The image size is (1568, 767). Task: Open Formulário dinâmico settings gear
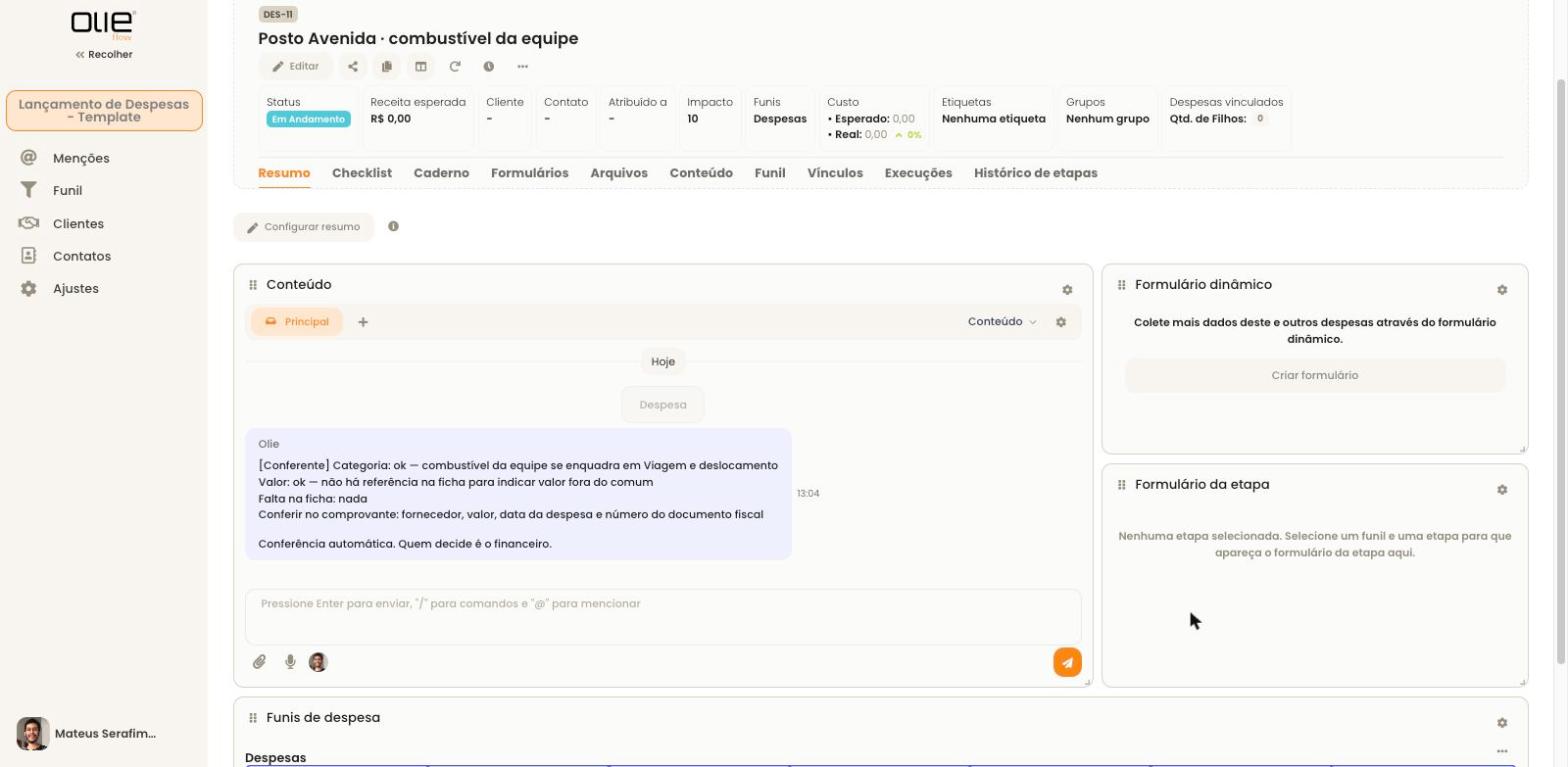[x=1502, y=290]
